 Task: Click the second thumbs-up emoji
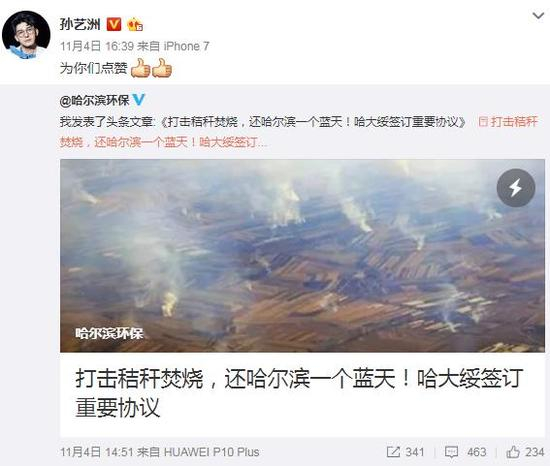click(x=162, y=68)
